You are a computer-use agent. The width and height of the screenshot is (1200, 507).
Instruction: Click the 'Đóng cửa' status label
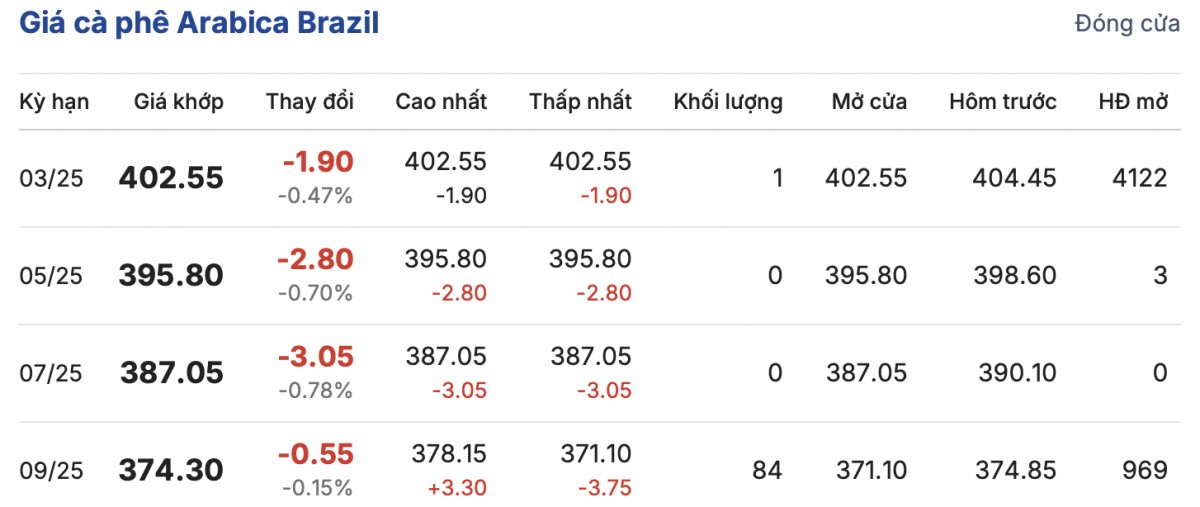pos(1127,25)
